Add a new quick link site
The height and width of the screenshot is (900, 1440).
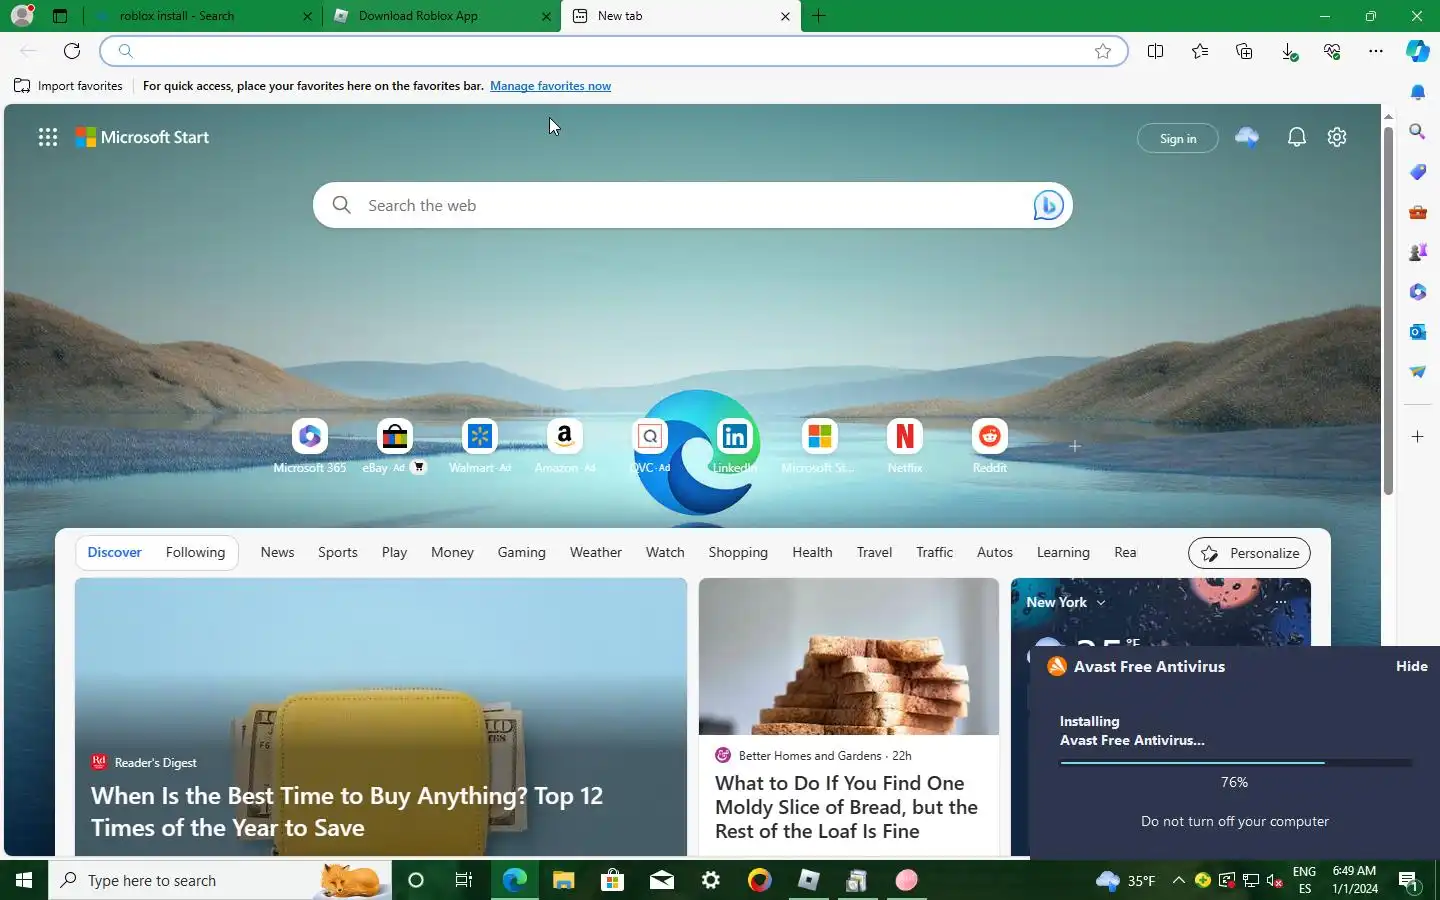click(1074, 446)
